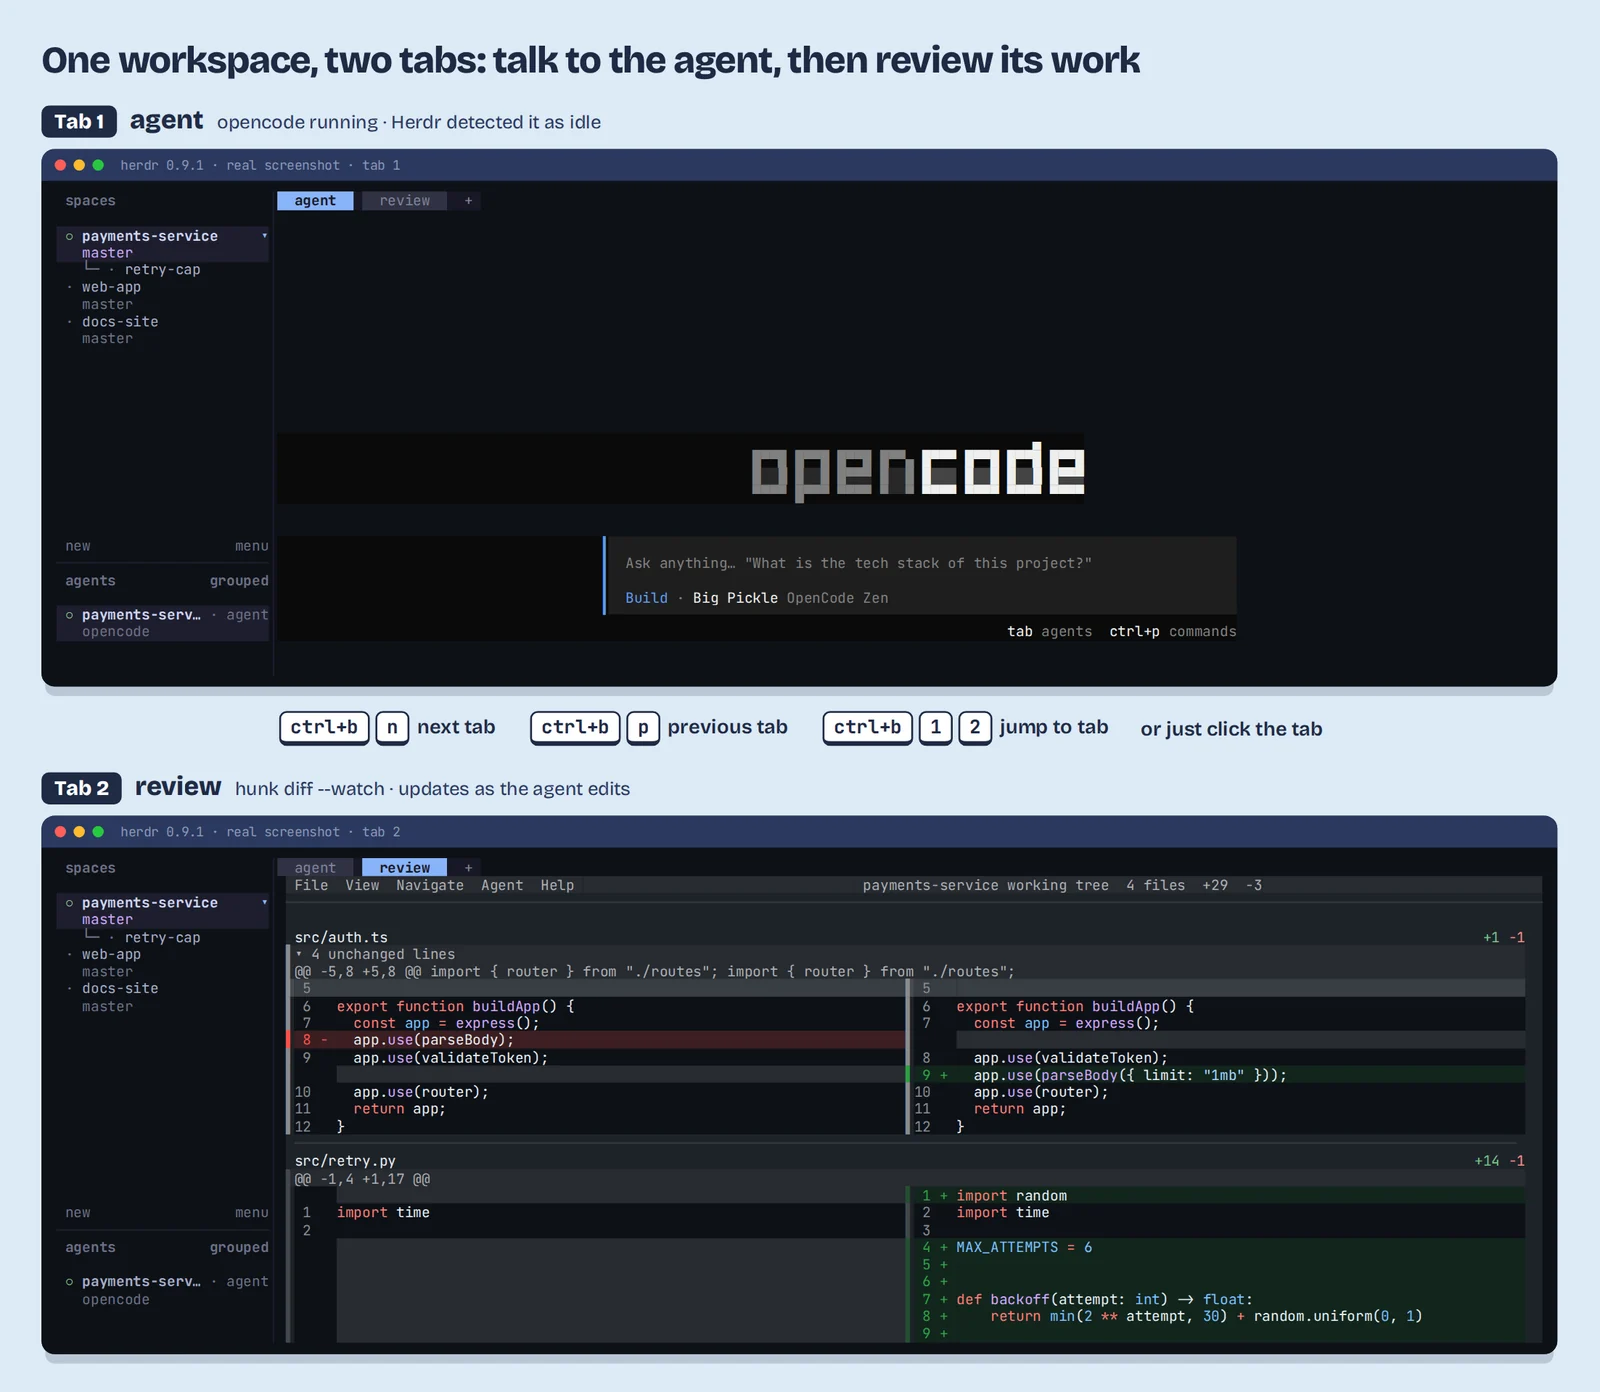Click 'menu' in the tab 1 sidebar
1600x1392 pixels.
pyautogui.click(x=252, y=546)
